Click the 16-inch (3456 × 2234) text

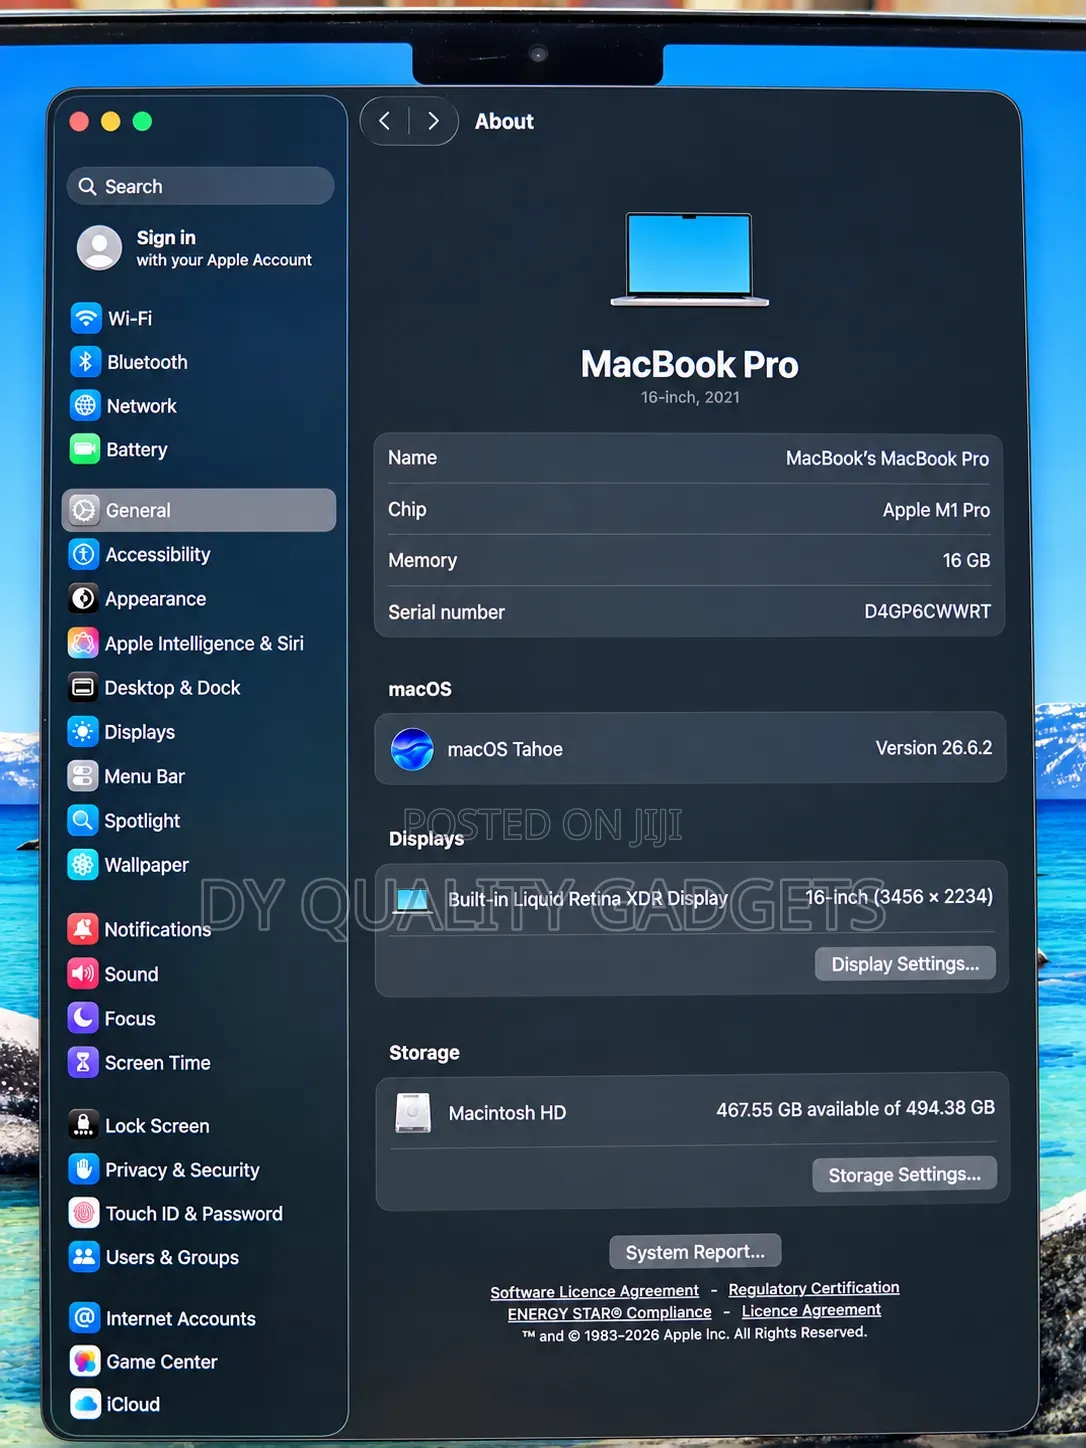point(899,896)
